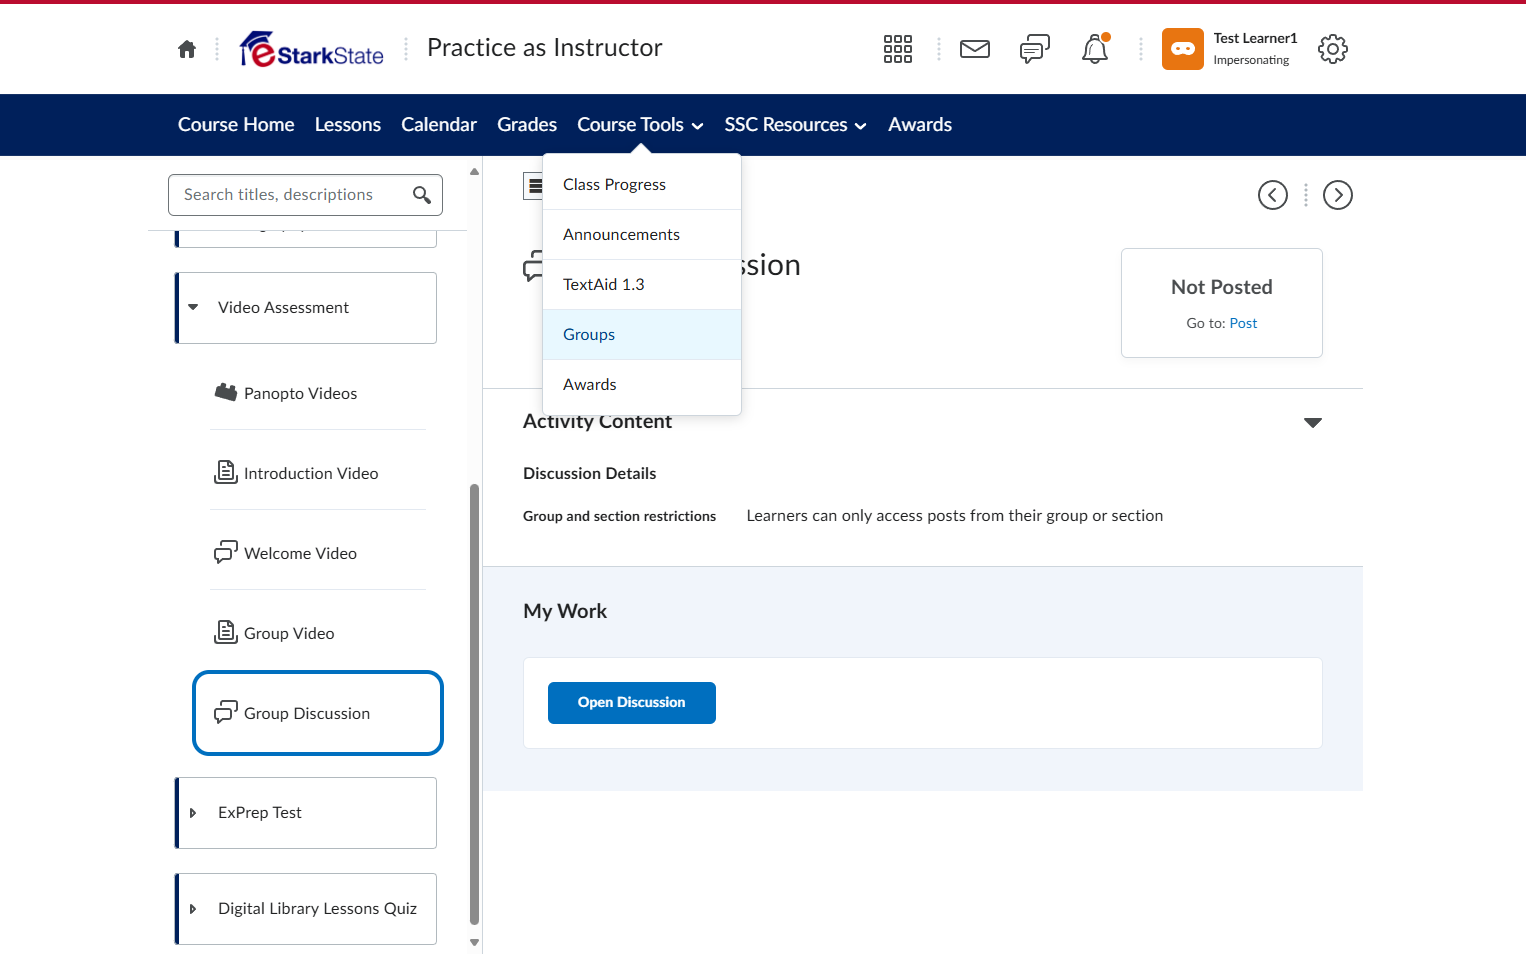This screenshot has width=1526, height=954.
Task: Open the admin tools gear icon
Action: click(1333, 49)
